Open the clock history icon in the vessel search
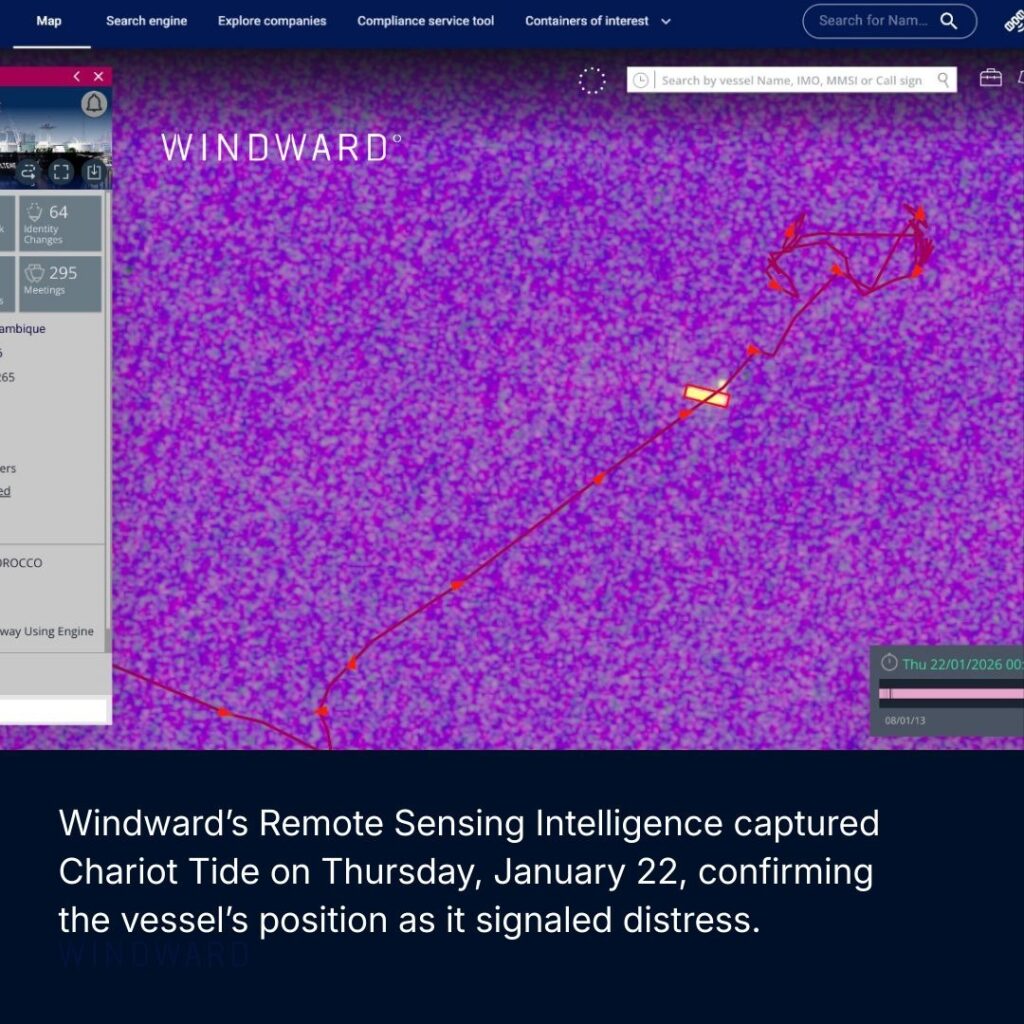 641,80
